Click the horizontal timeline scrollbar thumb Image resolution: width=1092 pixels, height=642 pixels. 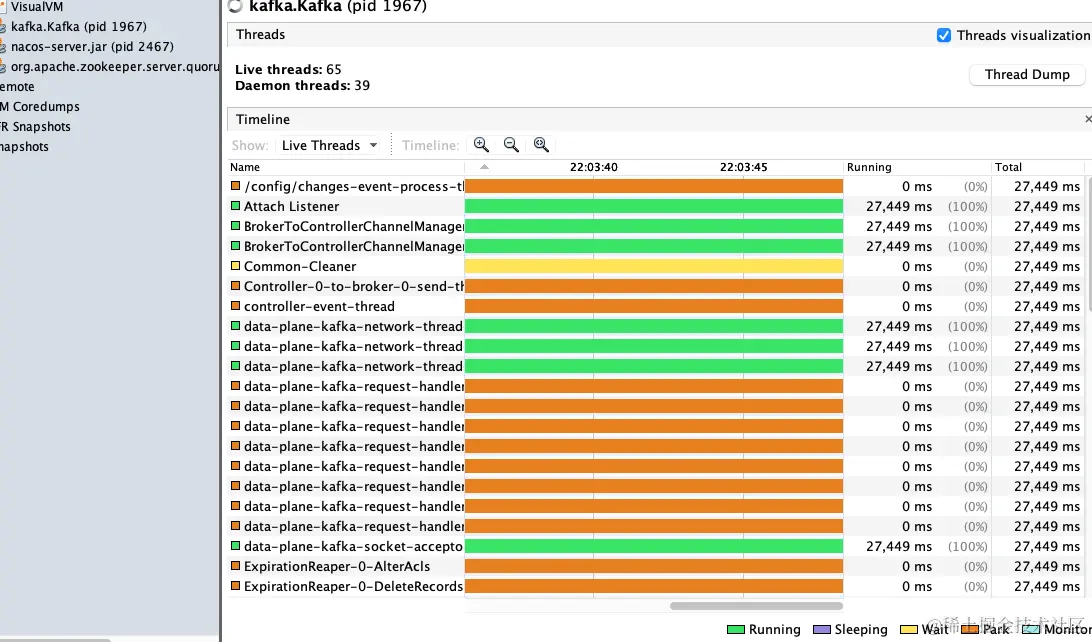[x=756, y=606]
